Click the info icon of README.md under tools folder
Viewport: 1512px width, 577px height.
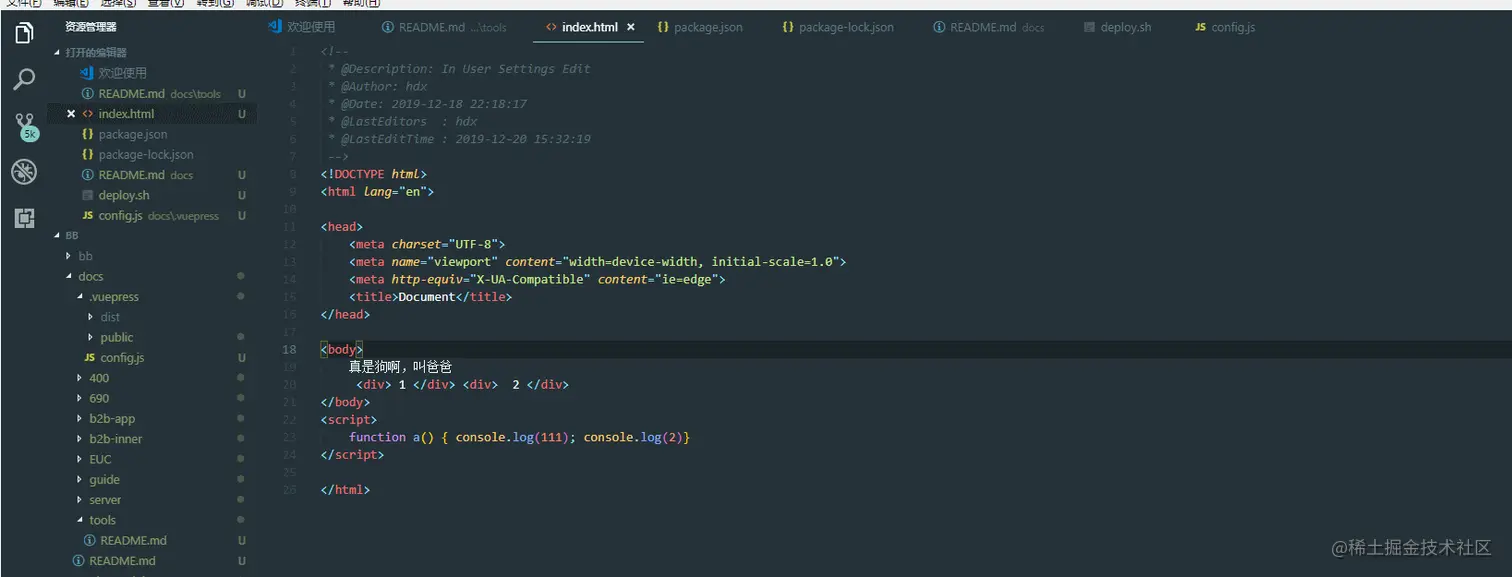point(90,541)
